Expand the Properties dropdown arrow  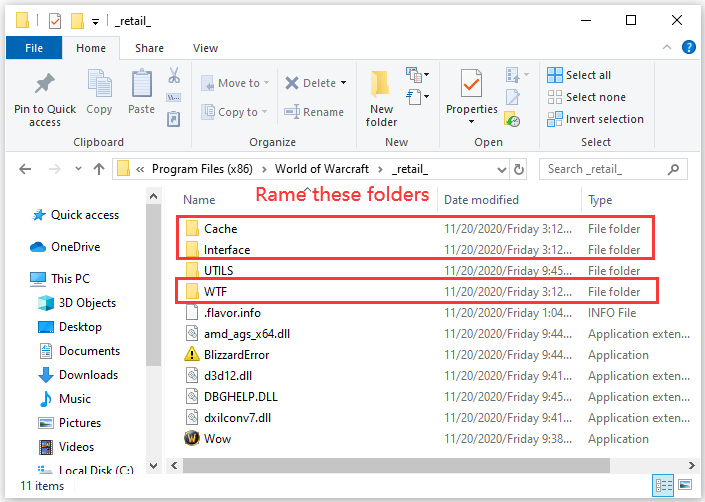tap(471, 121)
